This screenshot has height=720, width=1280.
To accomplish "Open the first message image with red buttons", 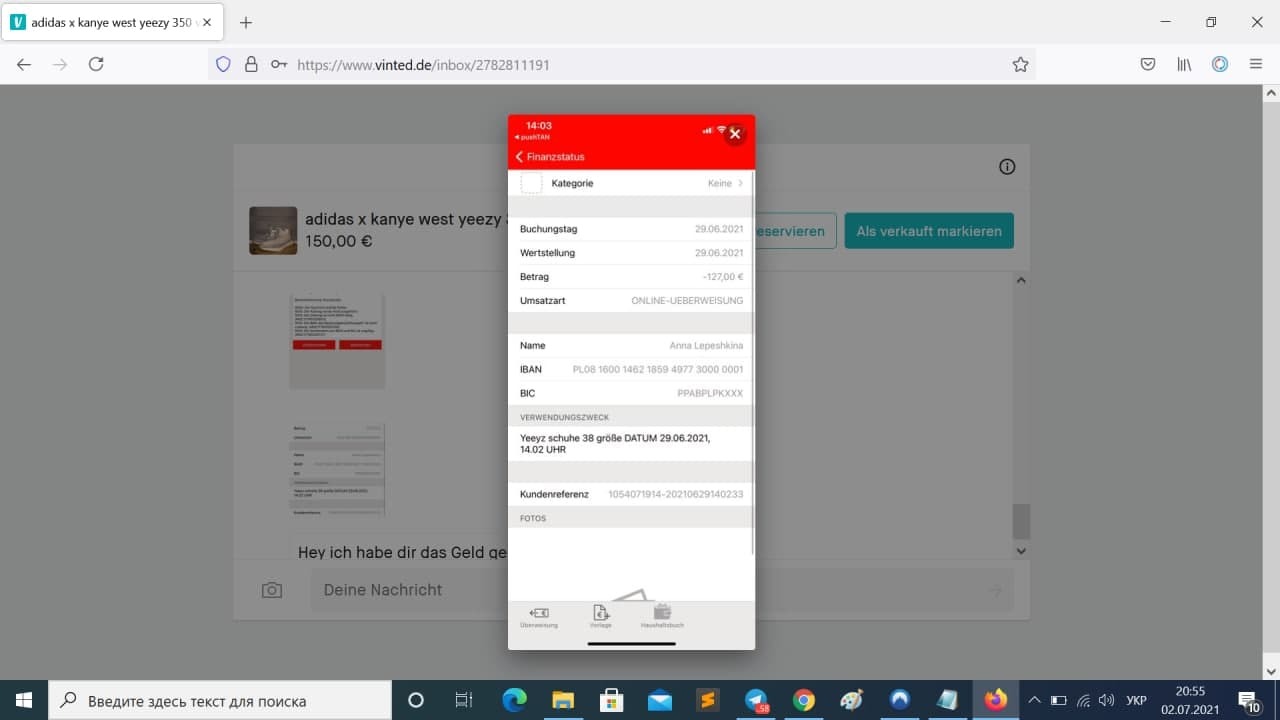I will [x=337, y=341].
